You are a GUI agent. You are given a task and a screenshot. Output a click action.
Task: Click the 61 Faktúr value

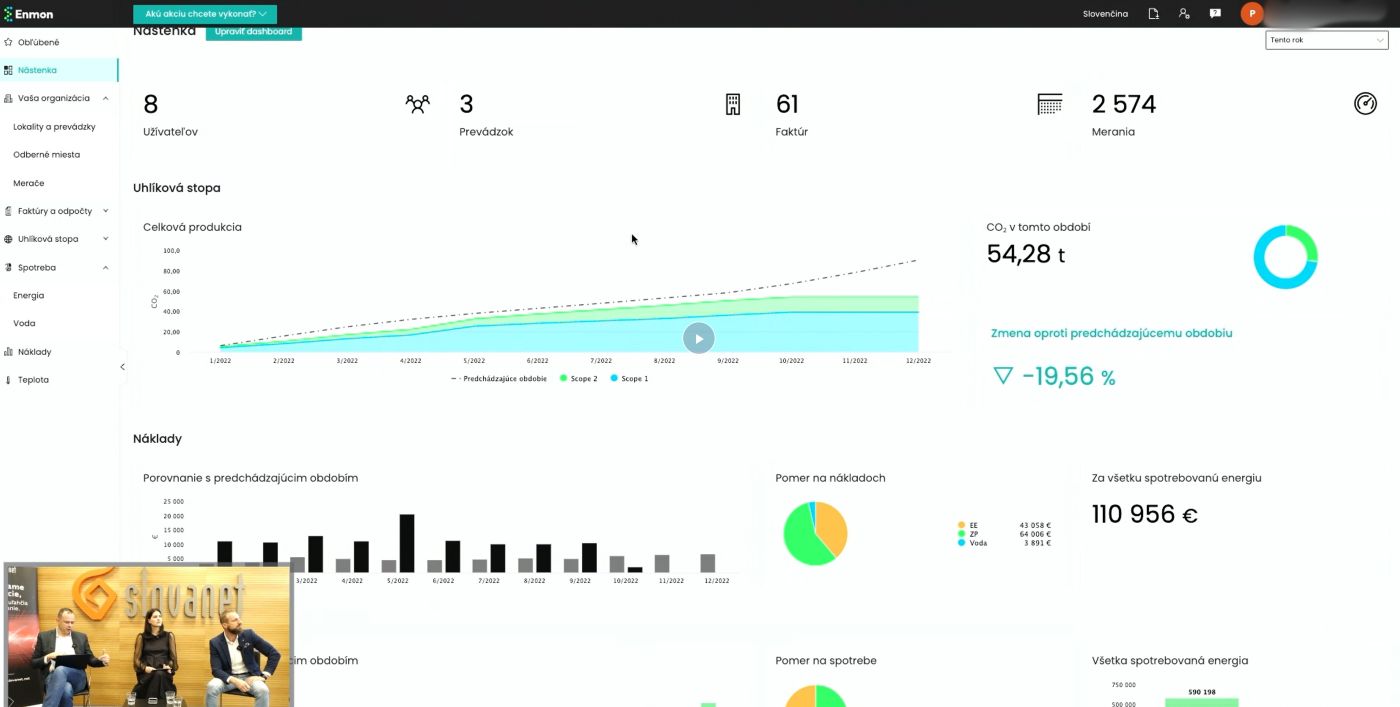[x=787, y=104]
